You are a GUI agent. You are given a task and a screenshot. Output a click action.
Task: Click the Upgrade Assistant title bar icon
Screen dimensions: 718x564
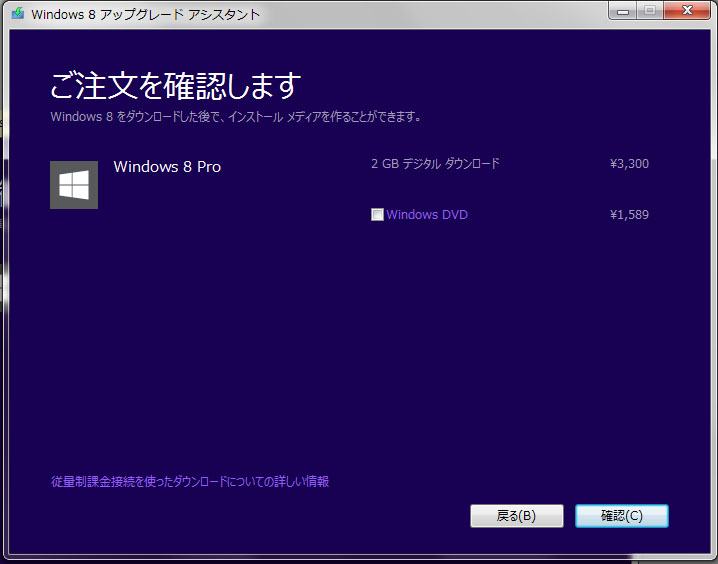[x=18, y=13]
